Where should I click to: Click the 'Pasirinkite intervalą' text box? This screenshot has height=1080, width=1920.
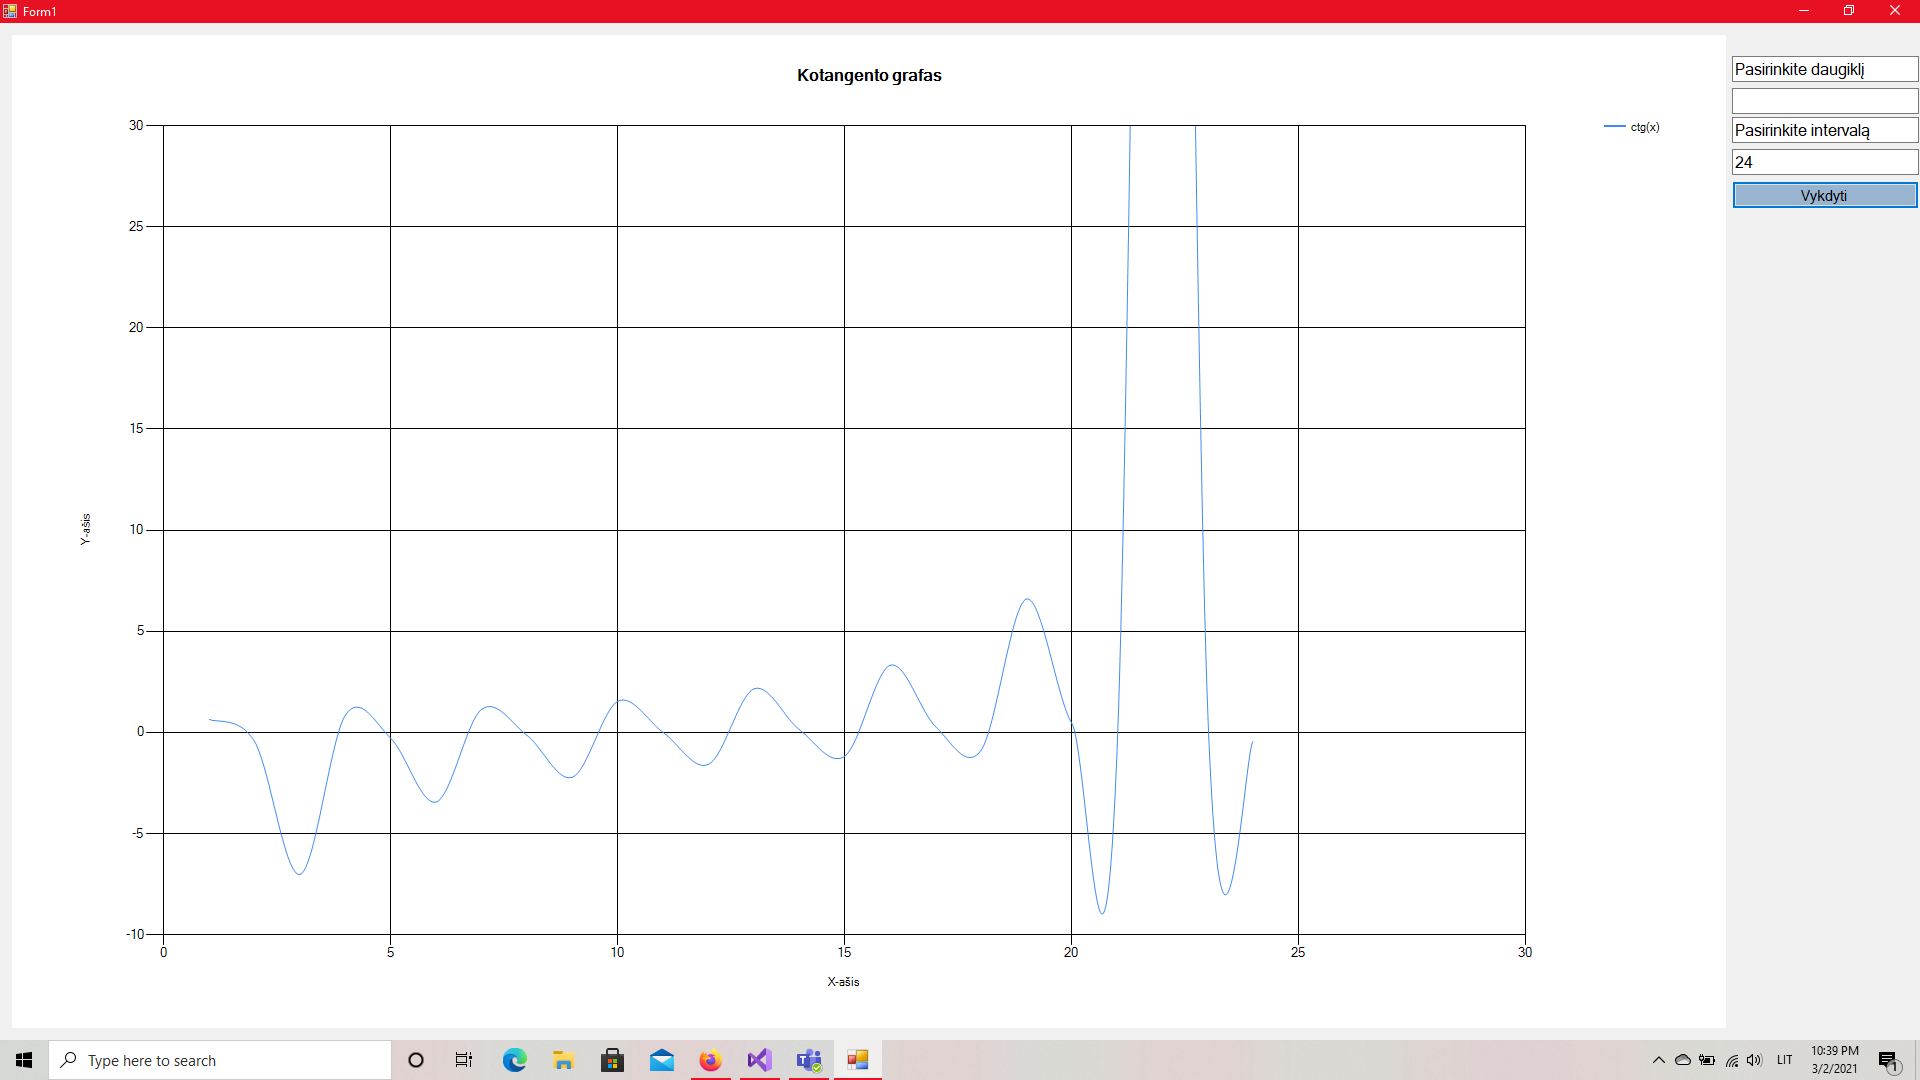pos(1824,130)
